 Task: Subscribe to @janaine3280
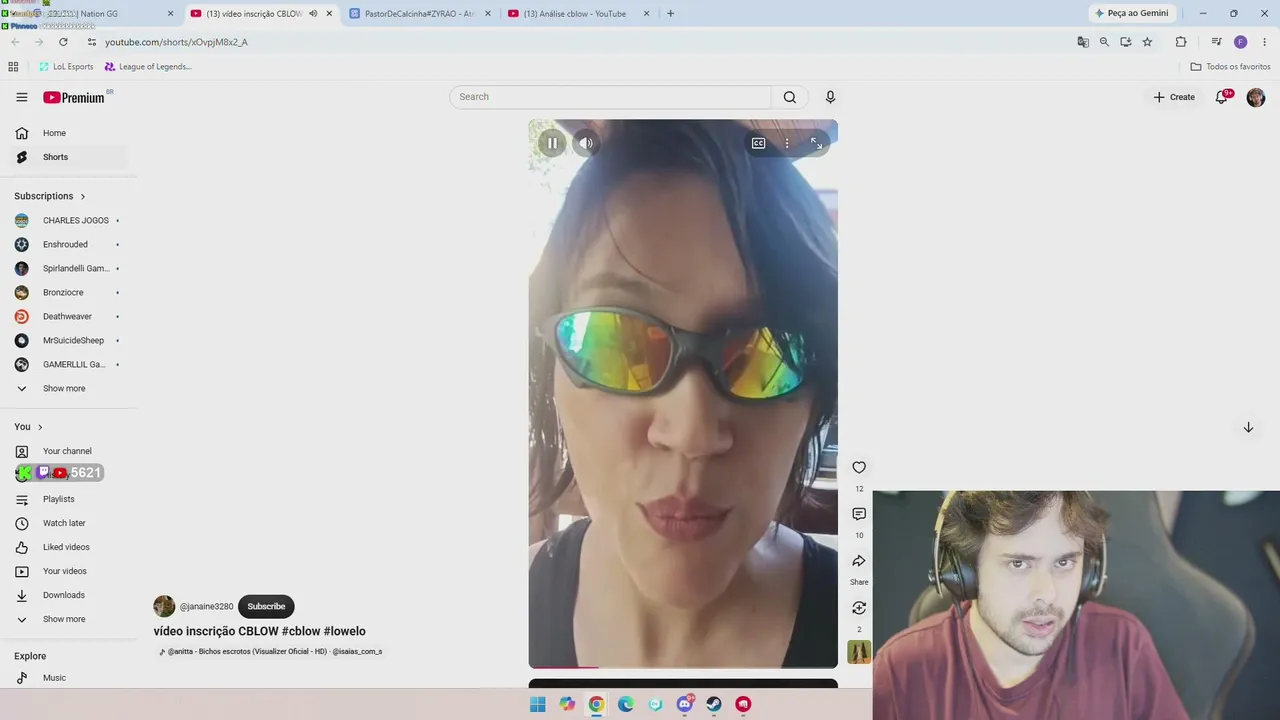pyautogui.click(x=266, y=606)
